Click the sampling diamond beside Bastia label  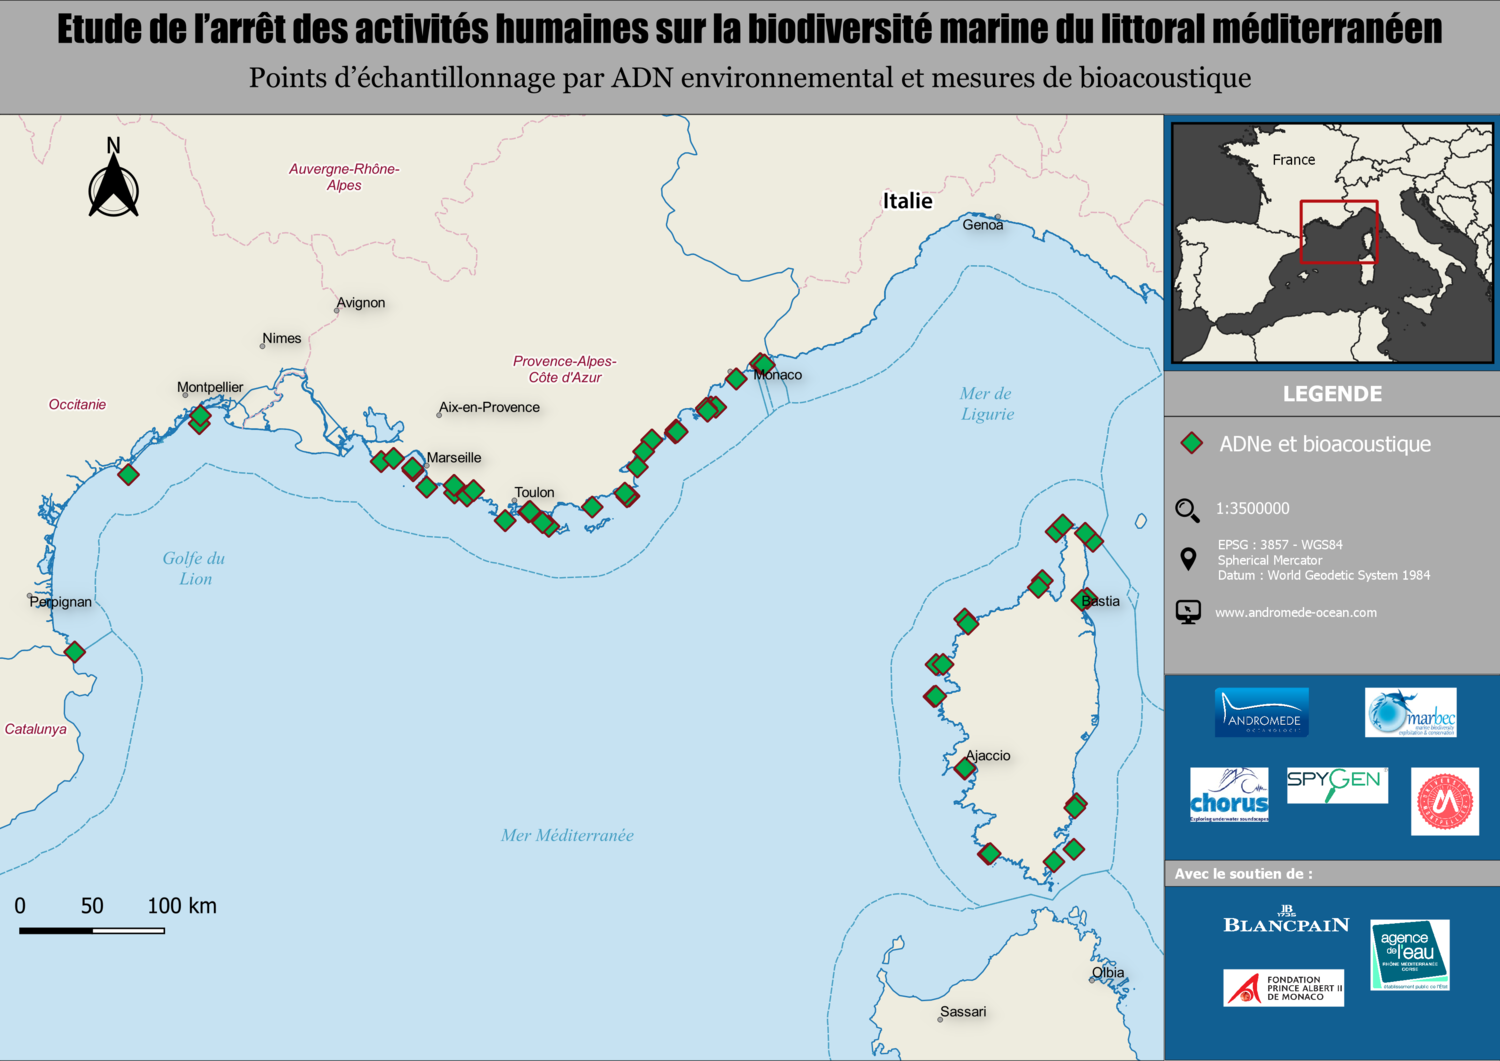[1082, 600]
